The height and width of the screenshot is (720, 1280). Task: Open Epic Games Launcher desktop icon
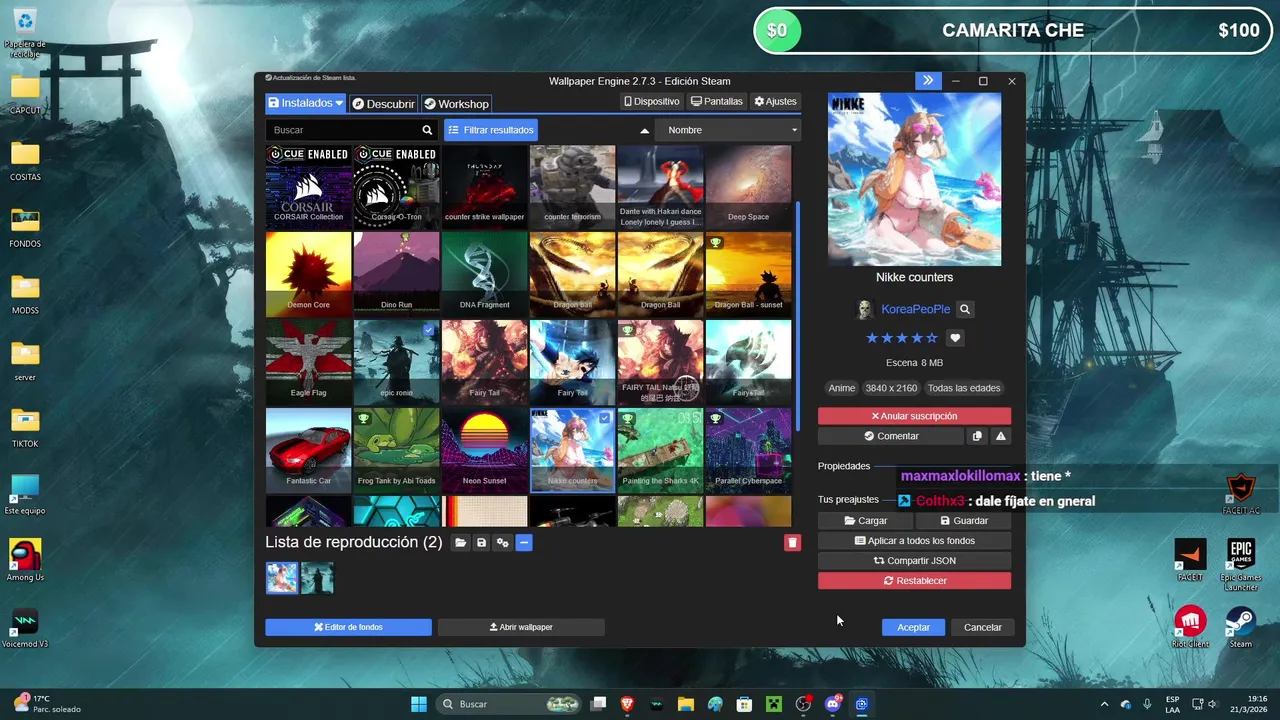click(x=1240, y=565)
